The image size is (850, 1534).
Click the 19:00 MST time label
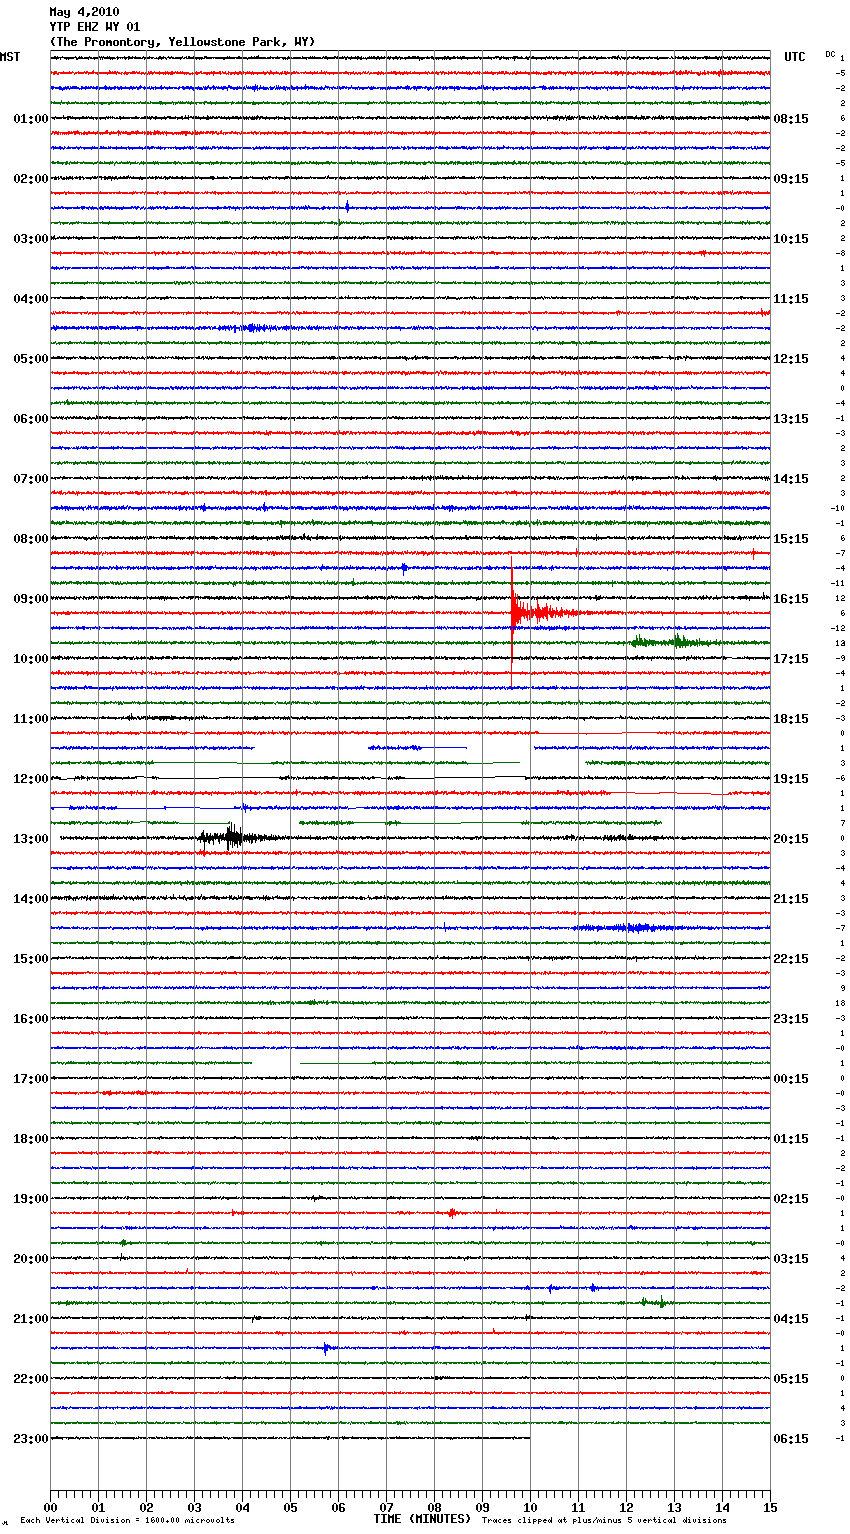tap(31, 1199)
